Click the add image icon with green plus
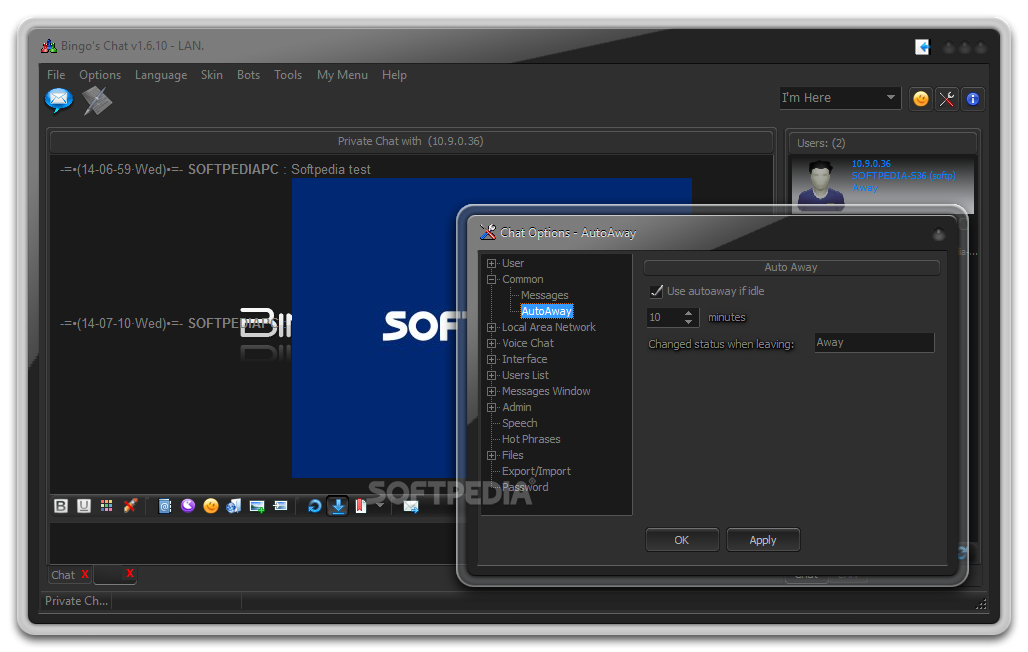This screenshot has width=1028, height=652. click(257, 506)
